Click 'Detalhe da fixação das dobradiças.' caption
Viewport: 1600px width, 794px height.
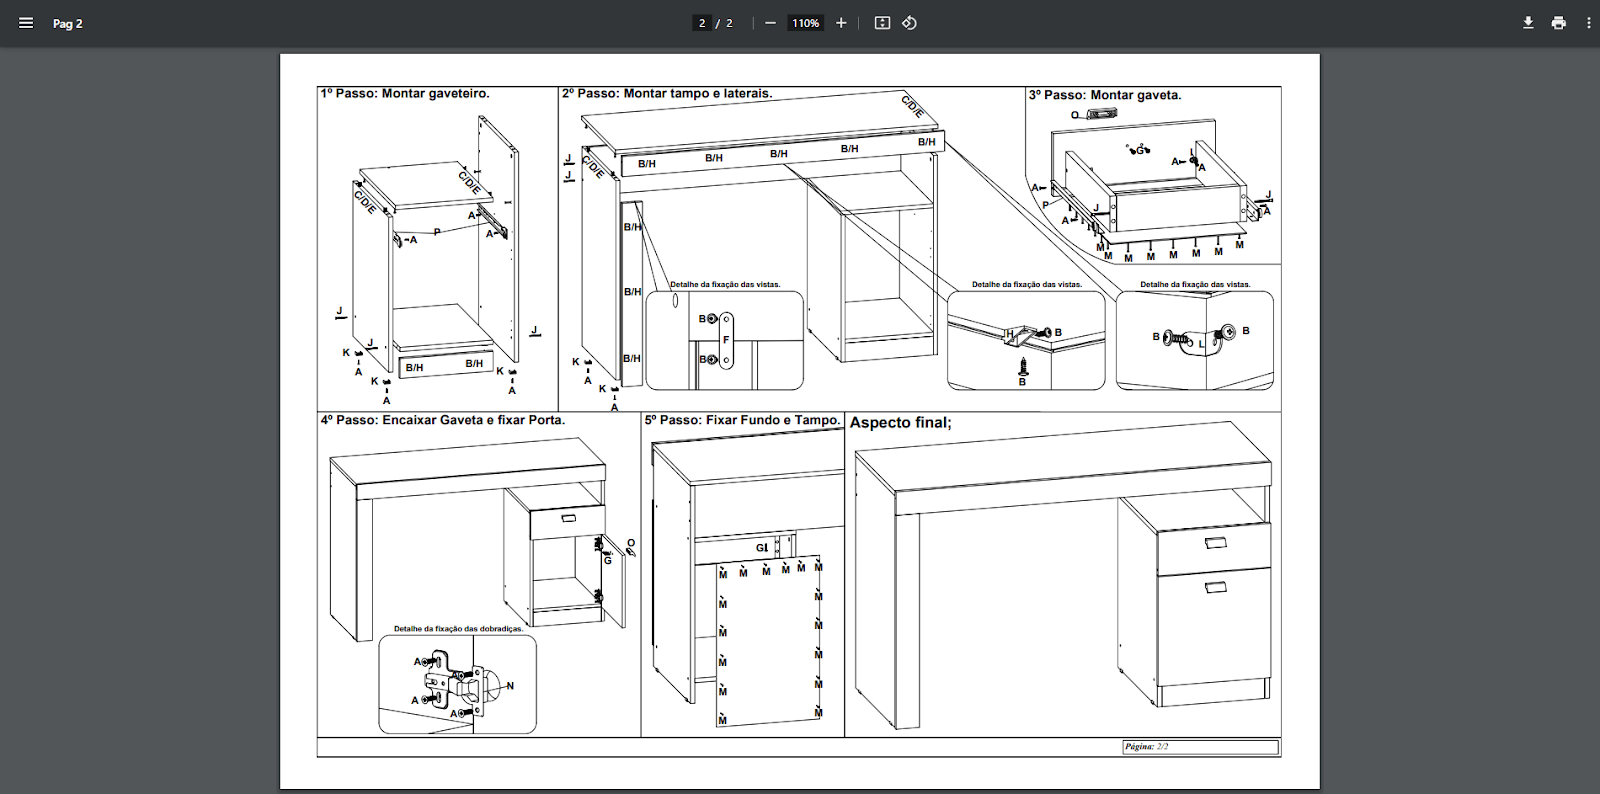point(458,629)
